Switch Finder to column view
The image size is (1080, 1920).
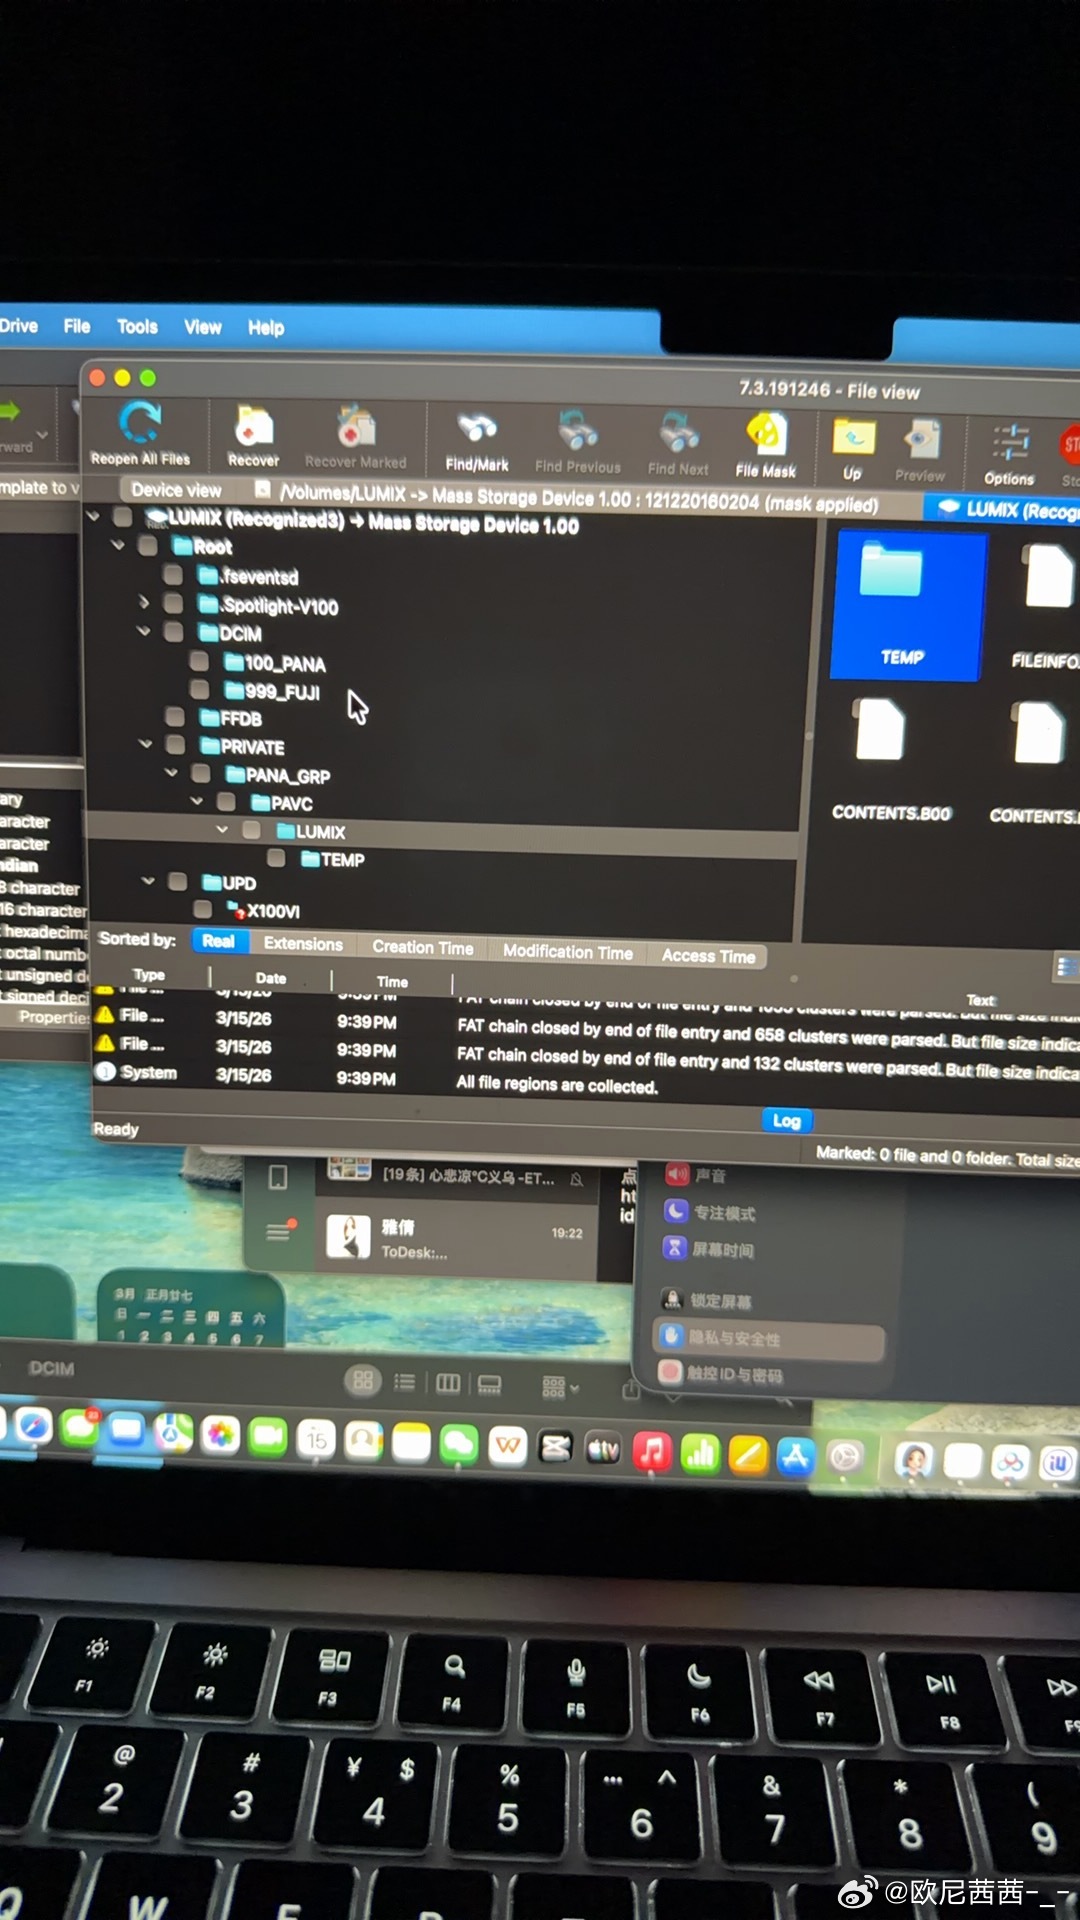click(448, 1383)
